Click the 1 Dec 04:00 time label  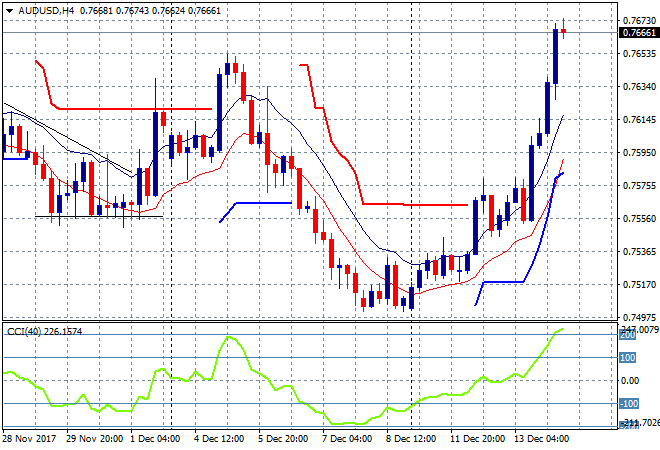coord(155,439)
